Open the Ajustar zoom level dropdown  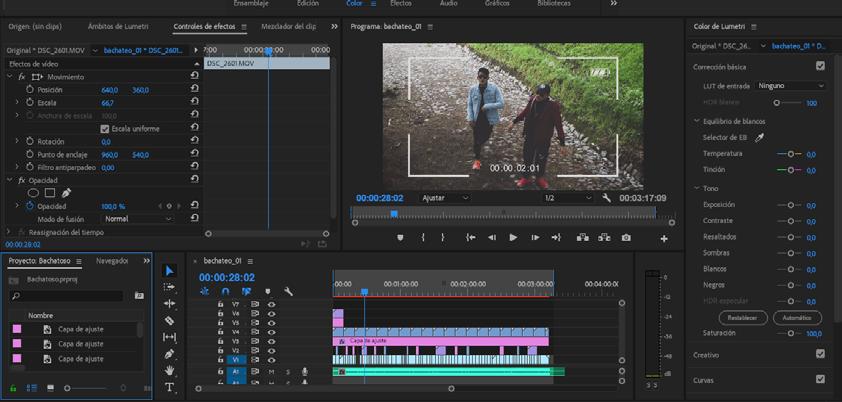tap(445, 198)
